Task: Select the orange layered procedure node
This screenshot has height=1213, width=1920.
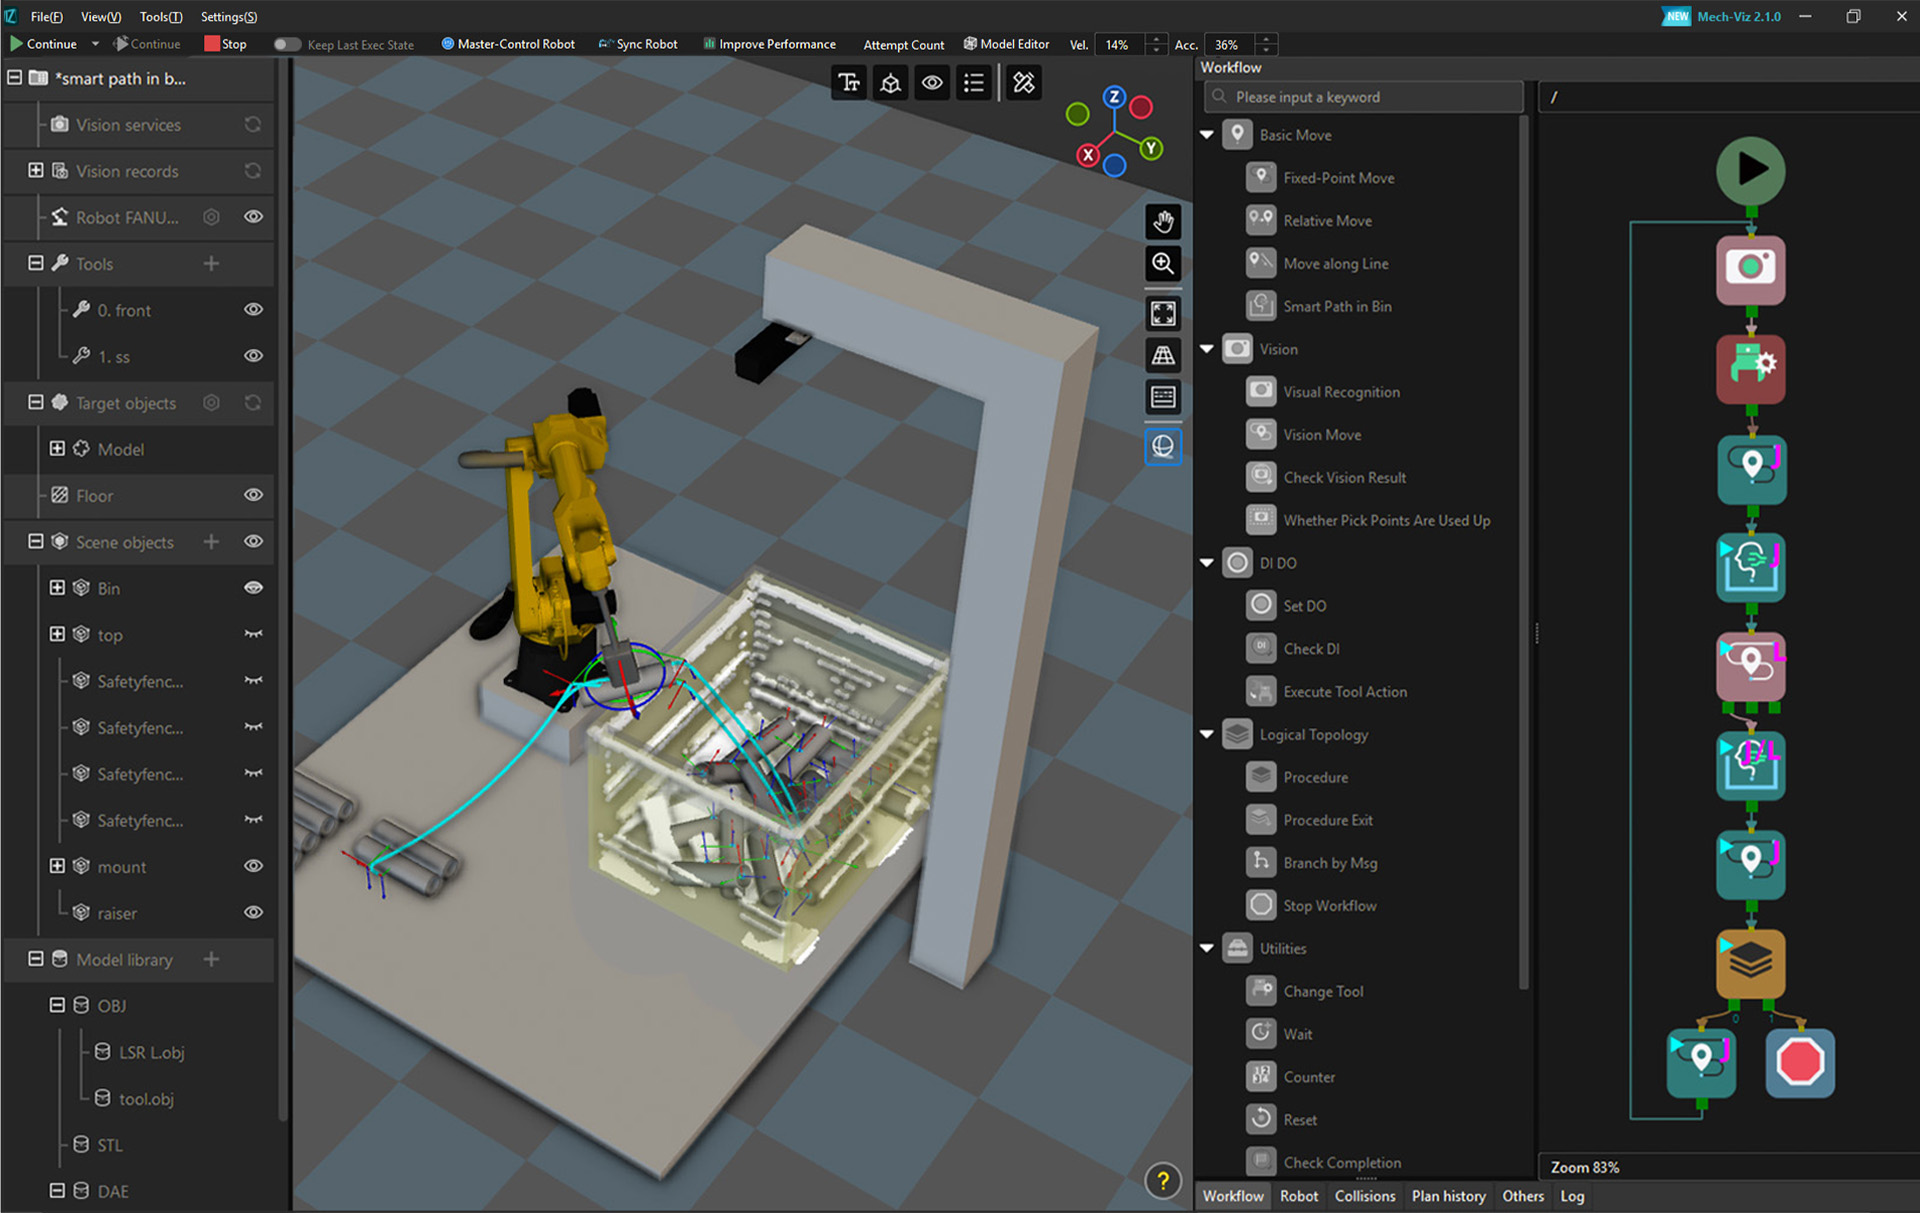Action: [x=1750, y=963]
